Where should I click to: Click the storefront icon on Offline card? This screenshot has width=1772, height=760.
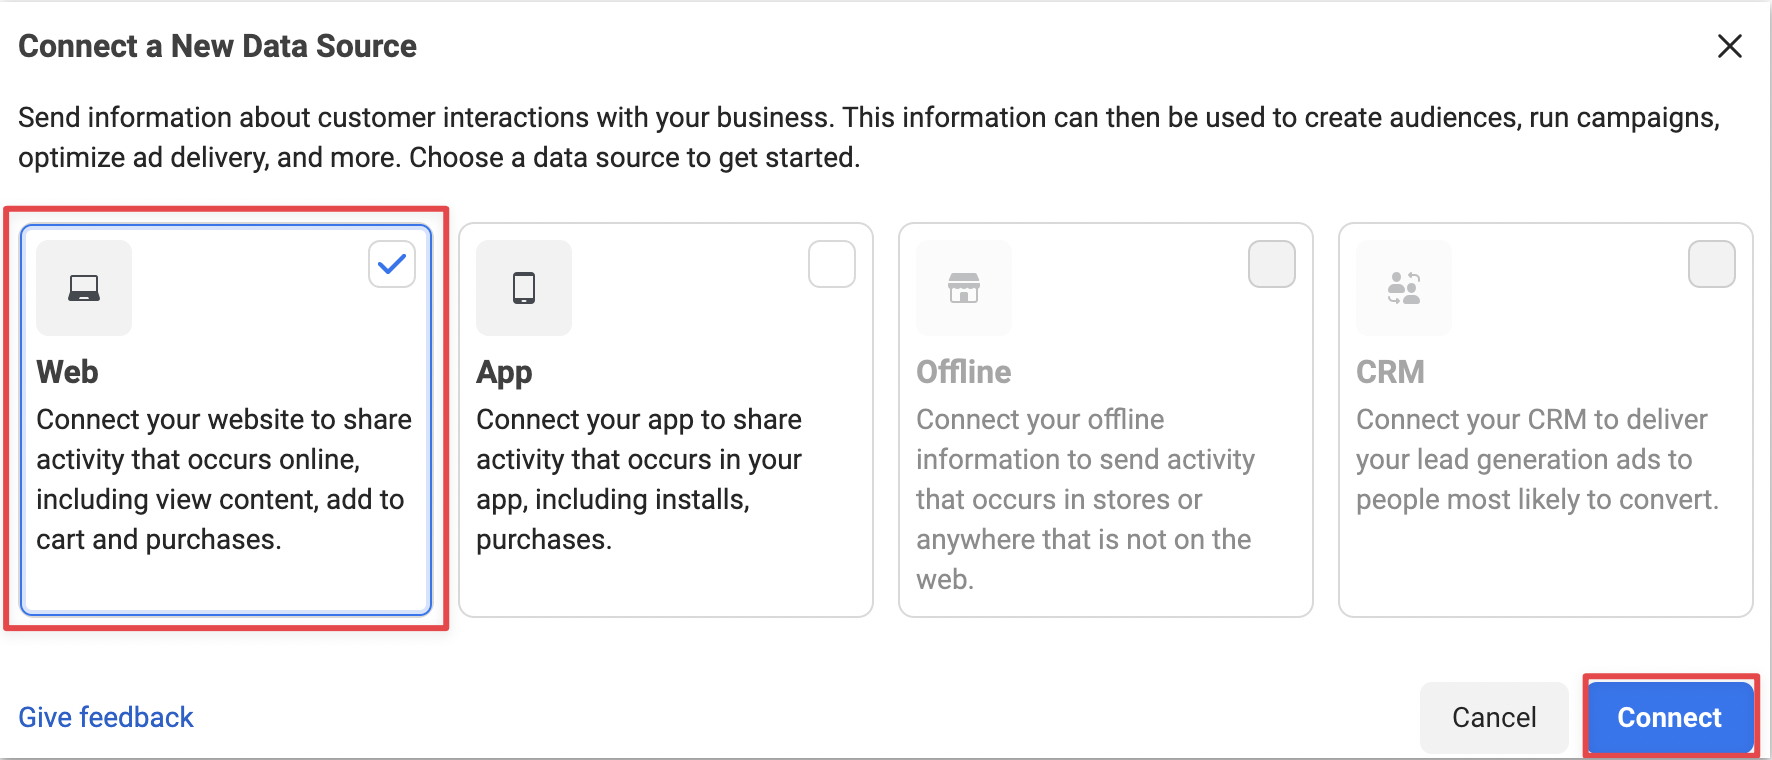tap(964, 288)
